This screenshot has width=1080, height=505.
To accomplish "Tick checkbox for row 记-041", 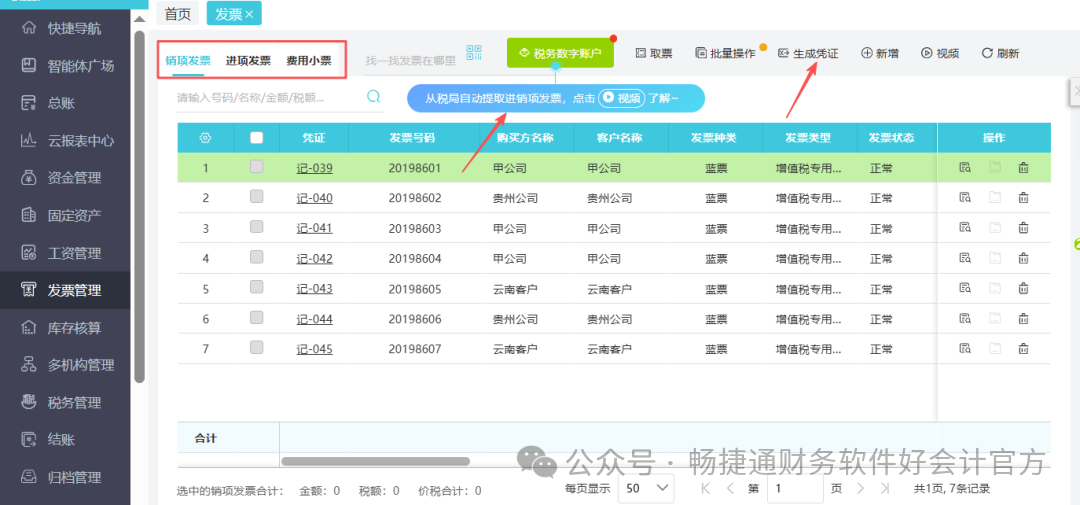I will pyautogui.click(x=256, y=227).
